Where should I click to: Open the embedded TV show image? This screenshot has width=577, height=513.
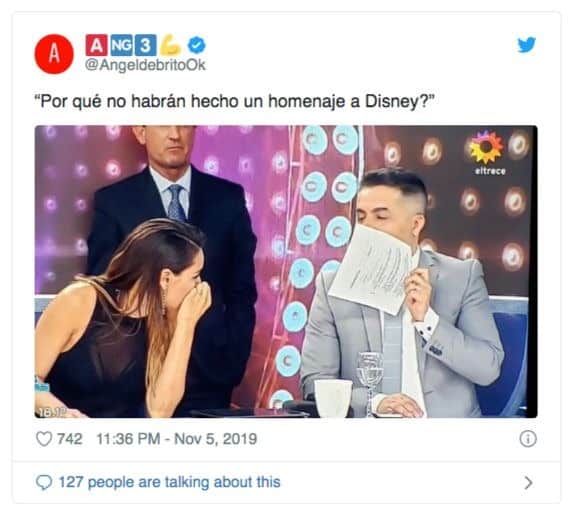click(x=286, y=272)
